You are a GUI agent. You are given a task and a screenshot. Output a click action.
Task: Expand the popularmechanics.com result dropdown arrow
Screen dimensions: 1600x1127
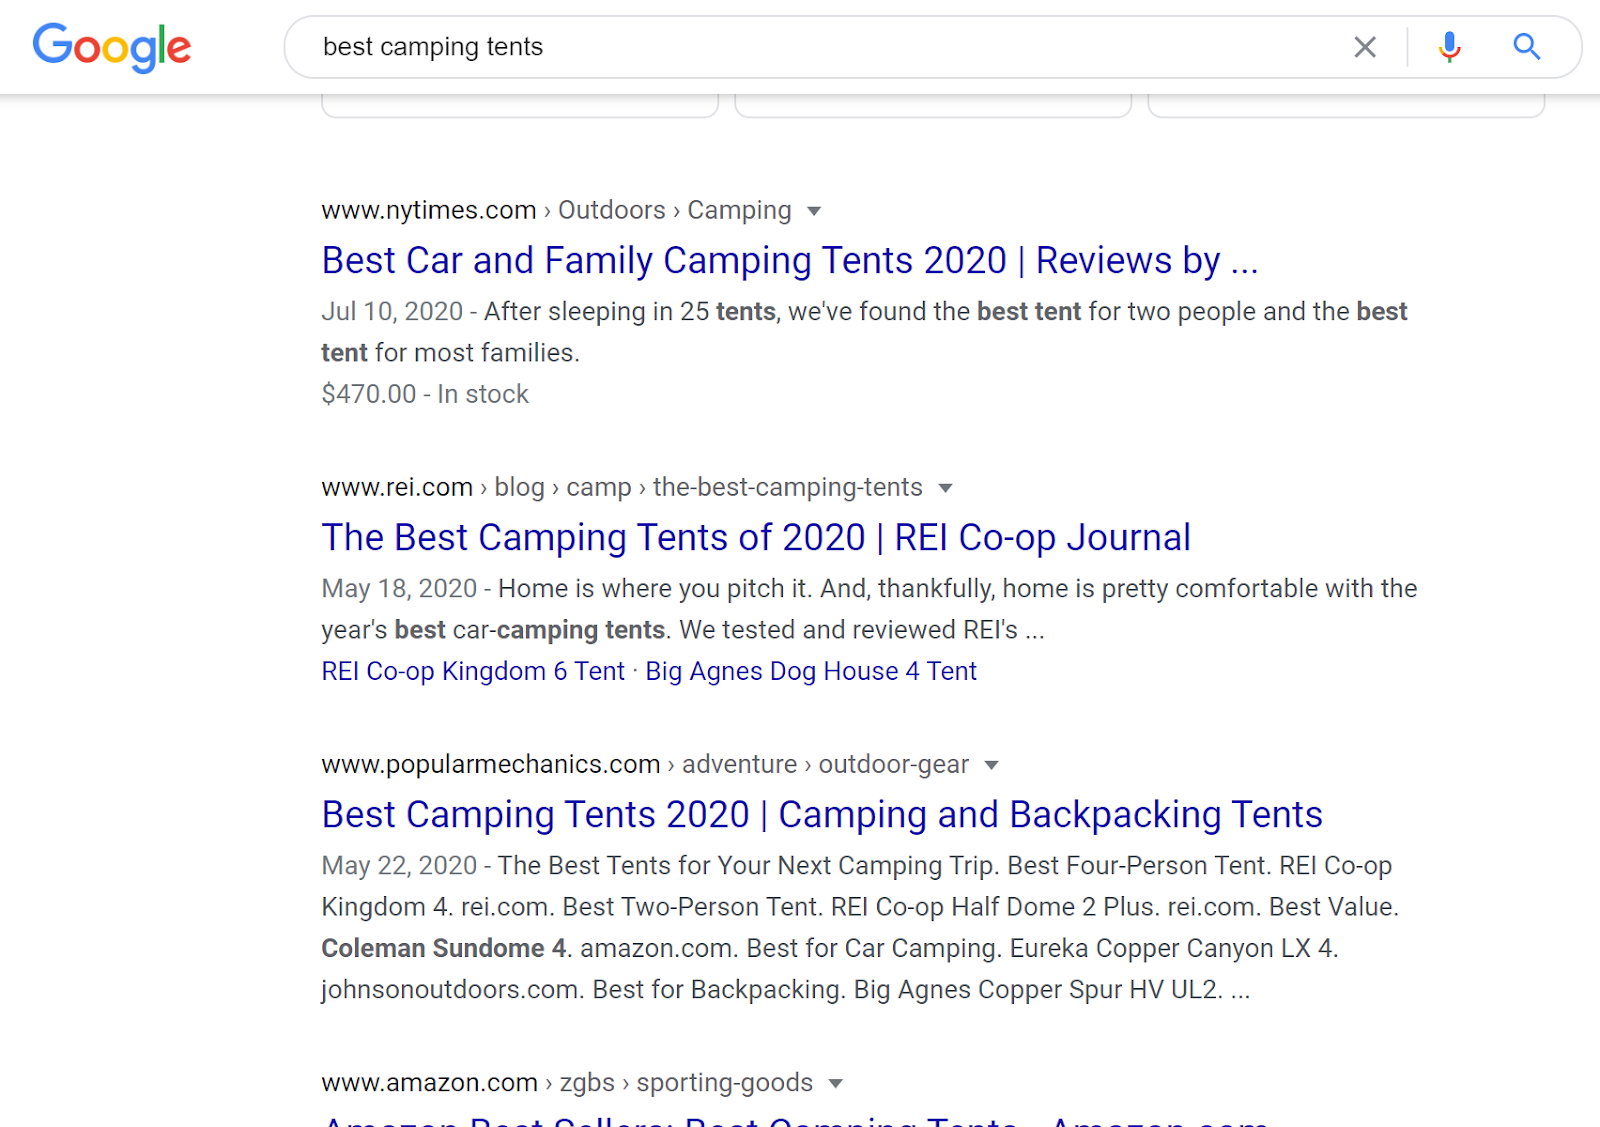[991, 765]
